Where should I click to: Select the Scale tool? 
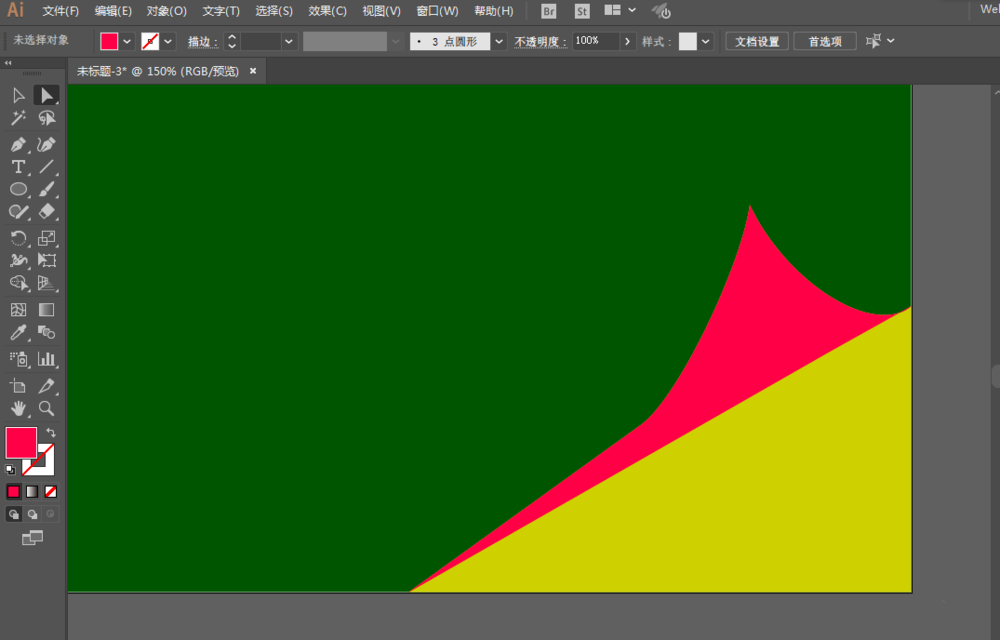click(x=47, y=238)
